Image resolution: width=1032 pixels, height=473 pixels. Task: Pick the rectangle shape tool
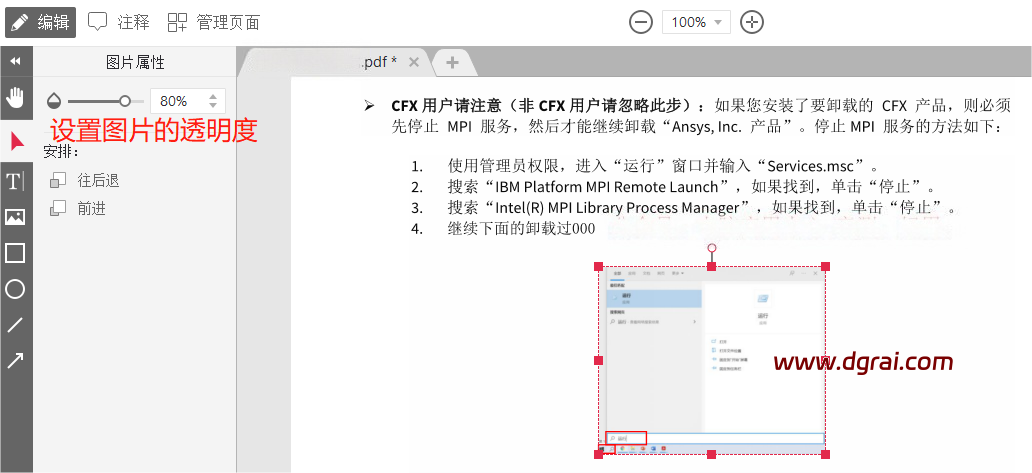(x=15, y=253)
